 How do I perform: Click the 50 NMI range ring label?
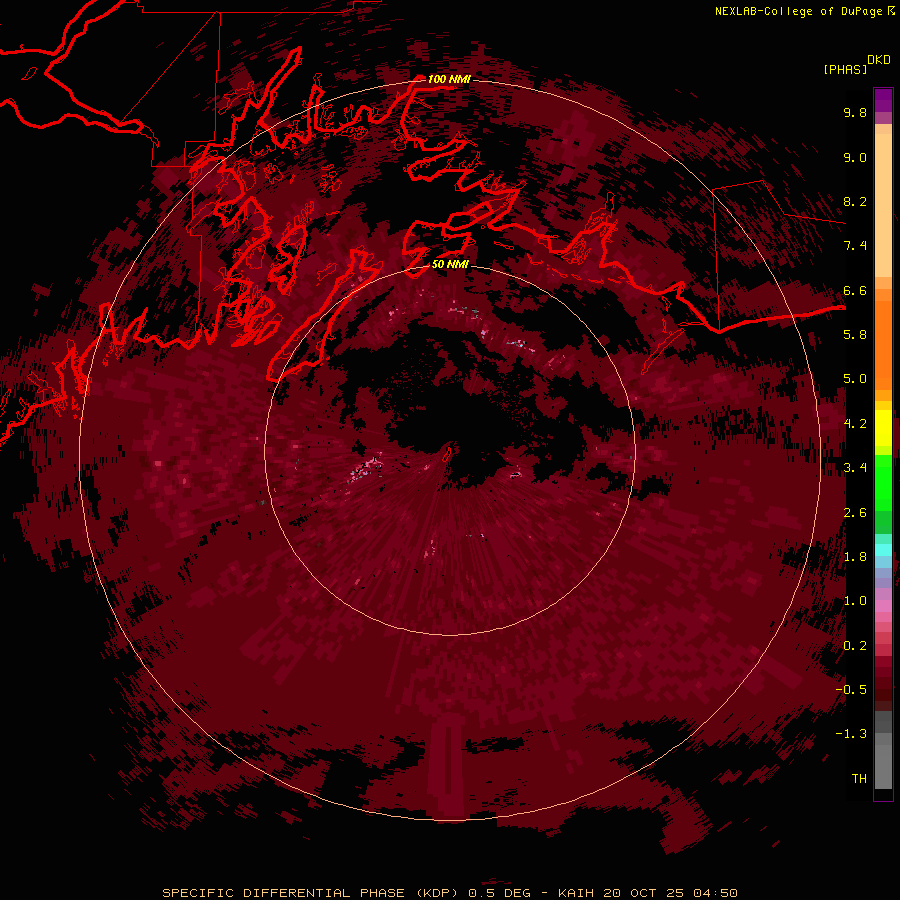(450, 264)
